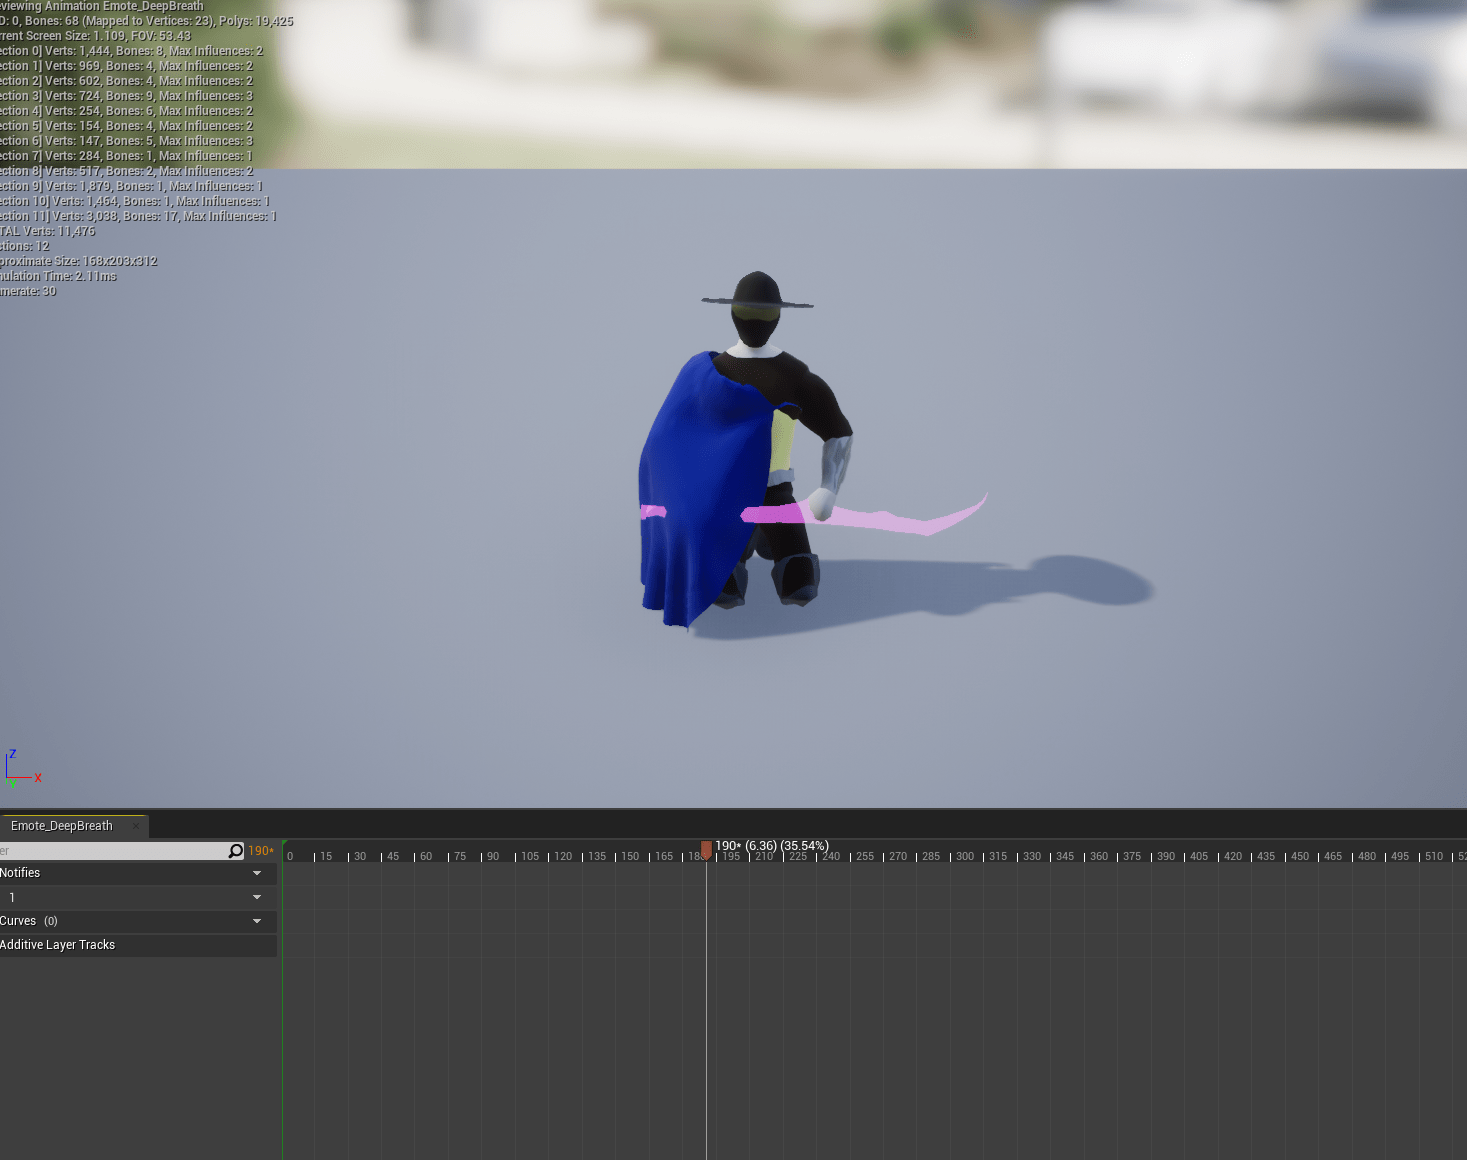
Task: Select the Additive Layer Tracks row
Action: coord(58,945)
